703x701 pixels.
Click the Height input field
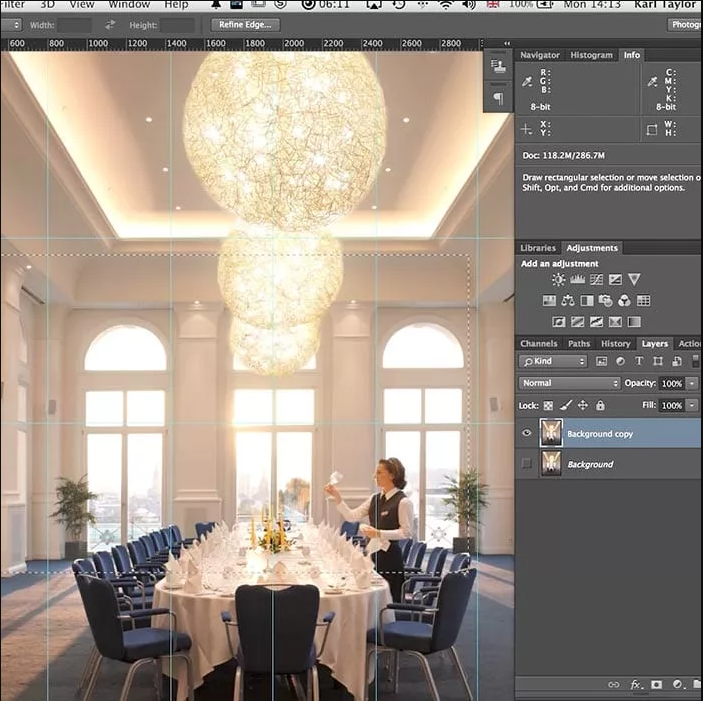[178, 25]
